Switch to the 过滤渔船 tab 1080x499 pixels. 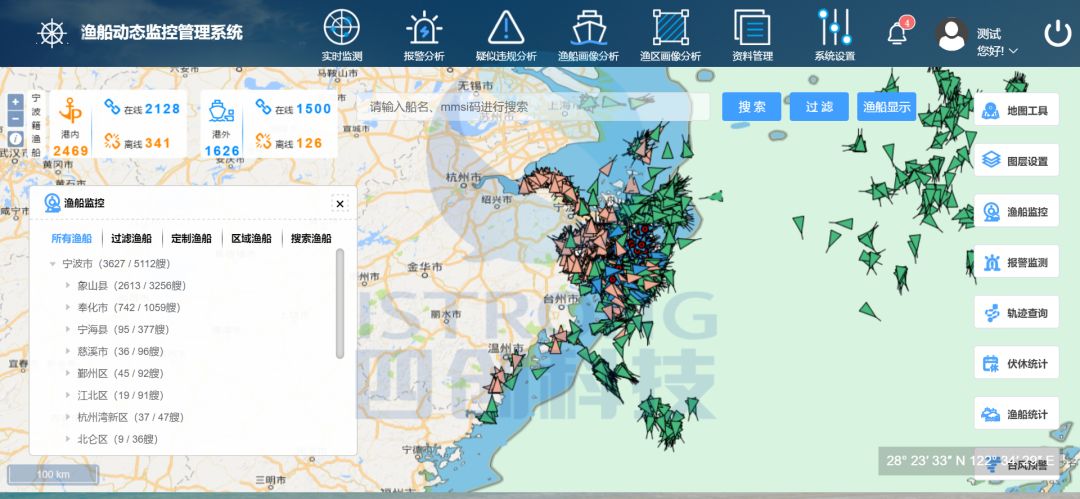click(131, 239)
